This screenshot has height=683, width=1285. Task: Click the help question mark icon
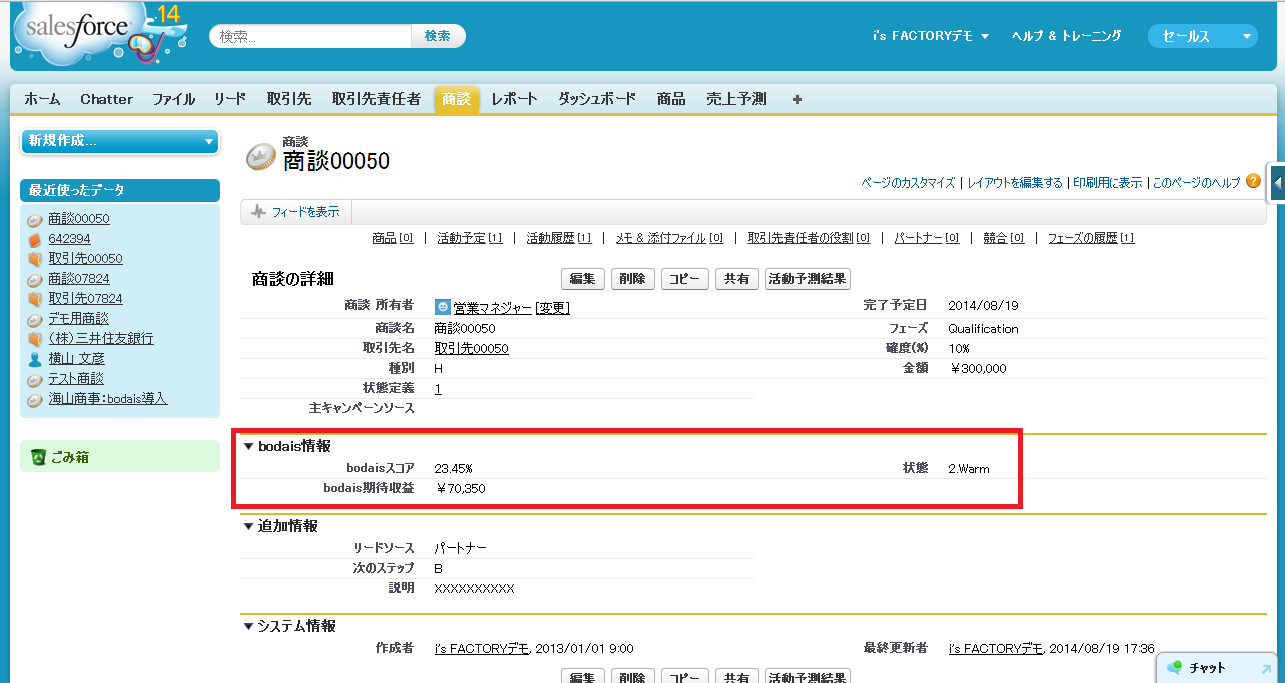tap(1253, 181)
